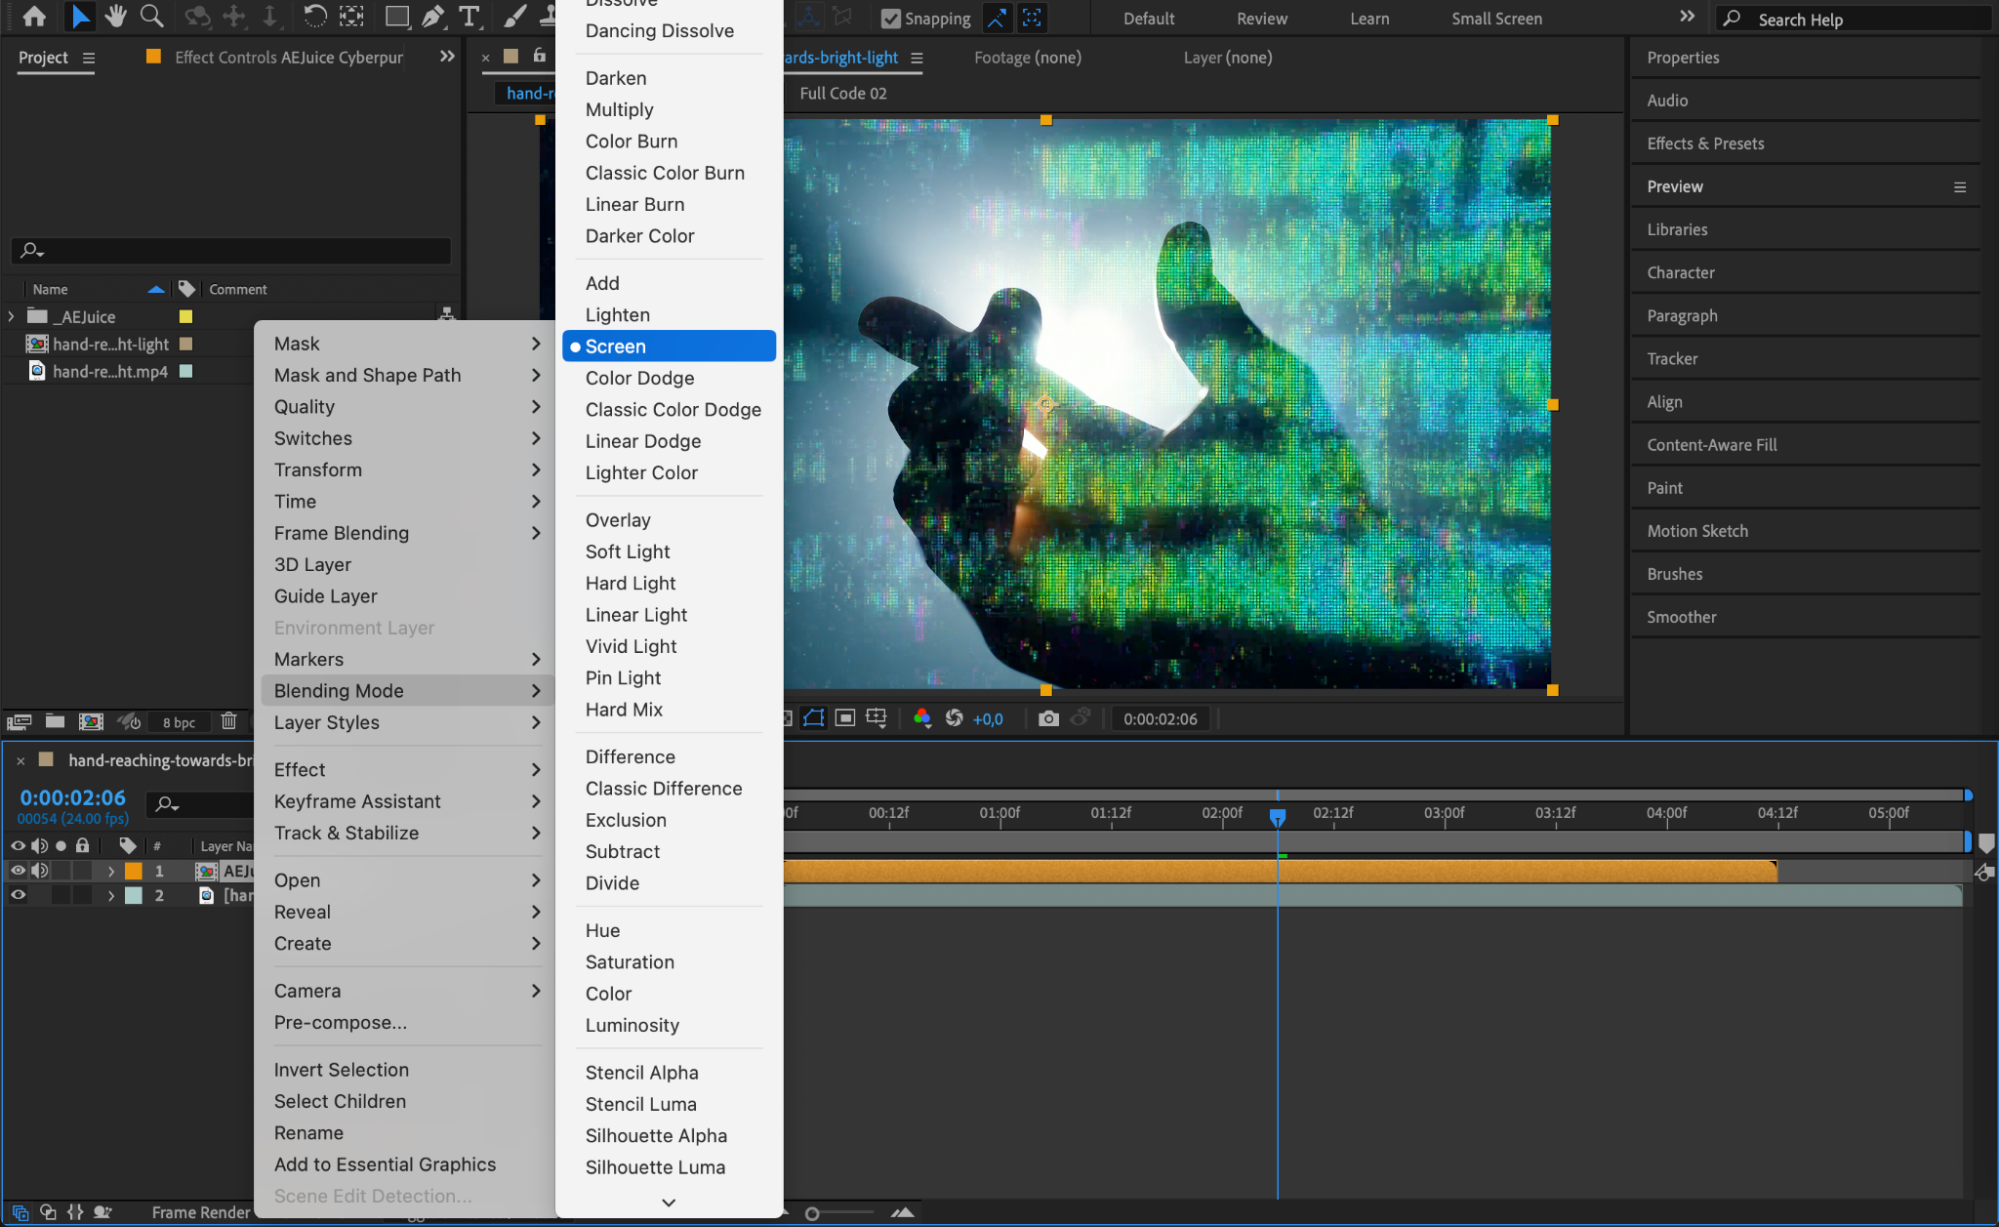The height and width of the screenshot is (1227, 1999).
Task: Expand layer 2 properties in timeline
Action: coord(111,895)
